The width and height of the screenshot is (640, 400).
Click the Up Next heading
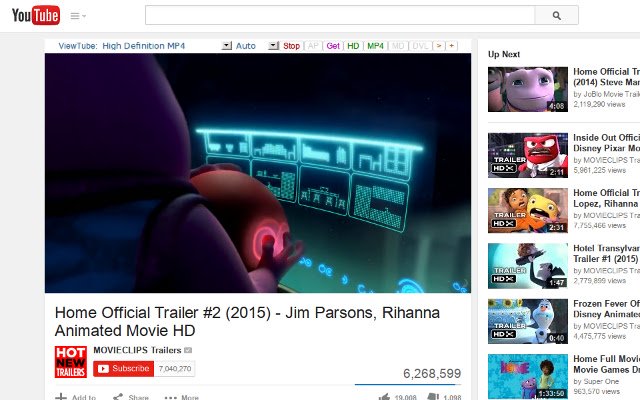[504, 54]
